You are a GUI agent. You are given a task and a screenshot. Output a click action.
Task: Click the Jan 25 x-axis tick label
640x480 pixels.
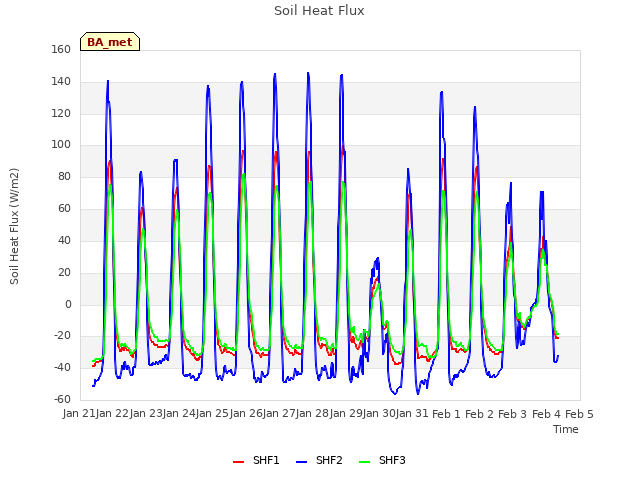(x=212, y=414)
